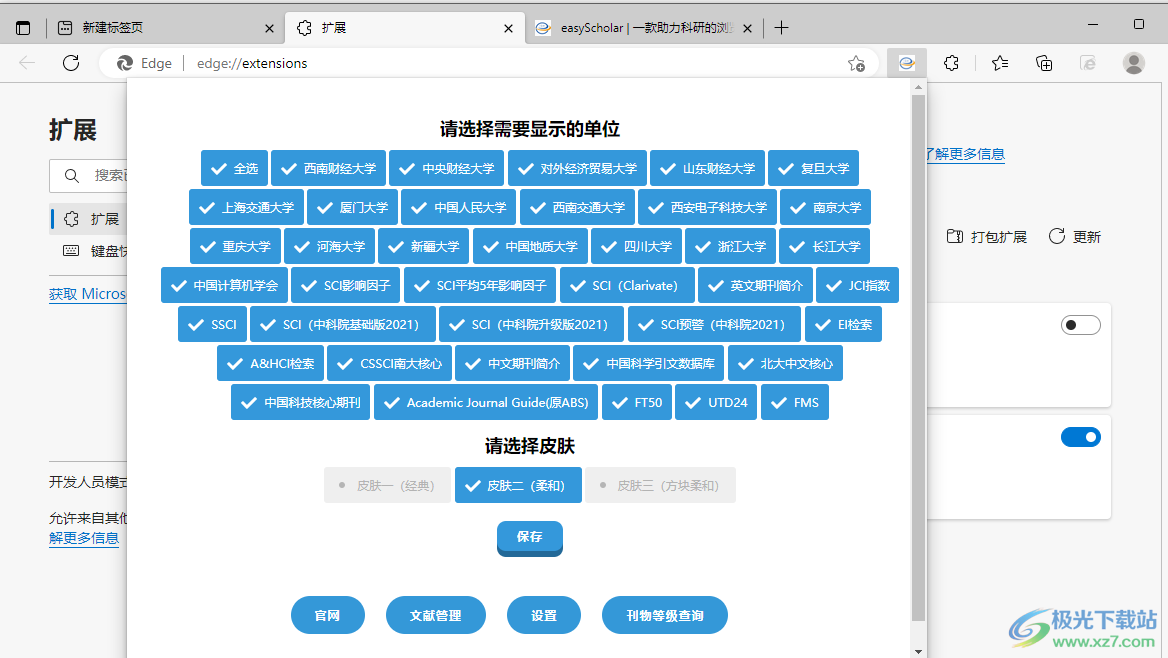
Task: Click the back arrow navigation icon
Action: (27, 63)
